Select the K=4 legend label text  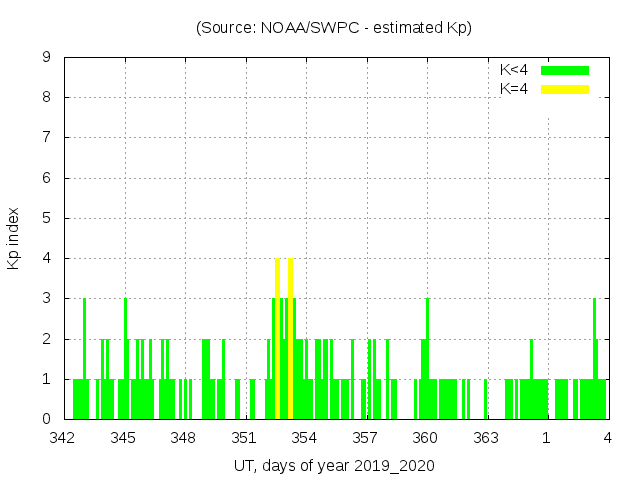pyautogui.click(x=513, y=89)
